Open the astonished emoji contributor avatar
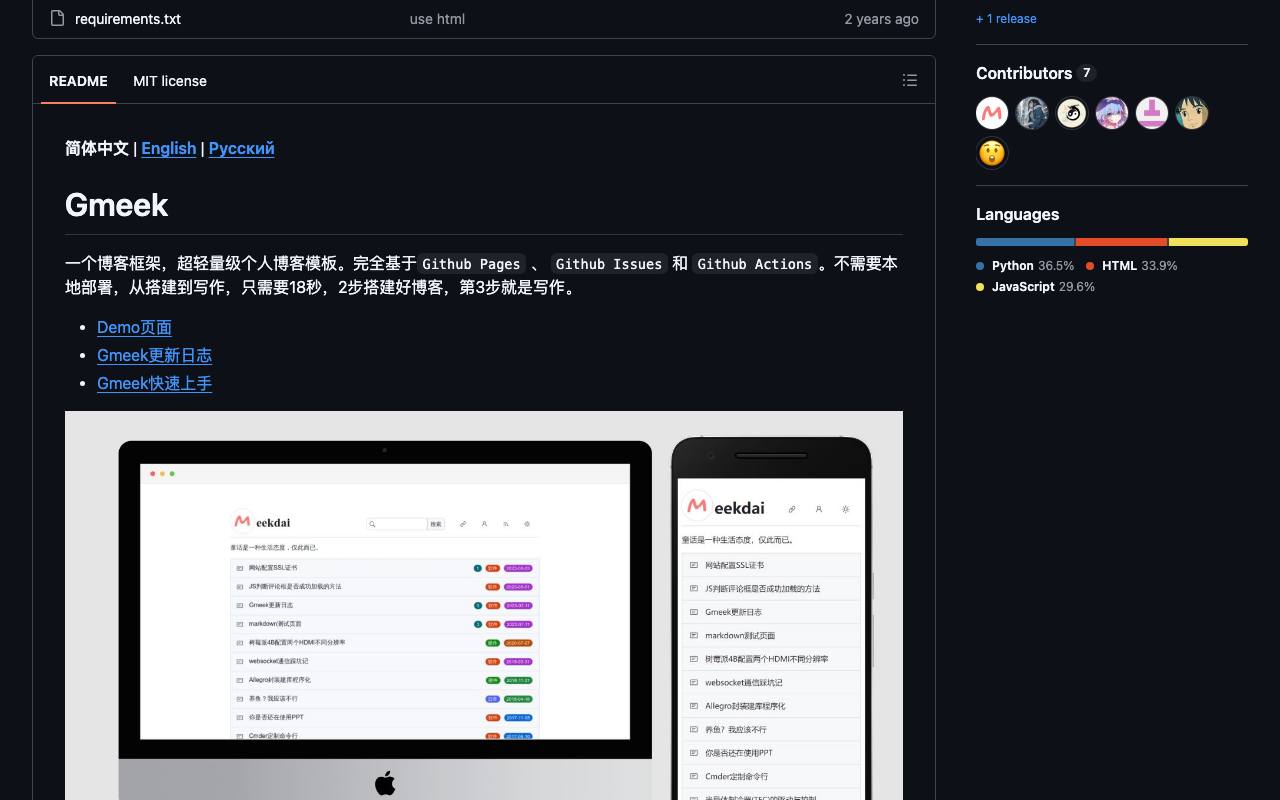The width and height of the screenshot is (1280, 800). [992, 153]
